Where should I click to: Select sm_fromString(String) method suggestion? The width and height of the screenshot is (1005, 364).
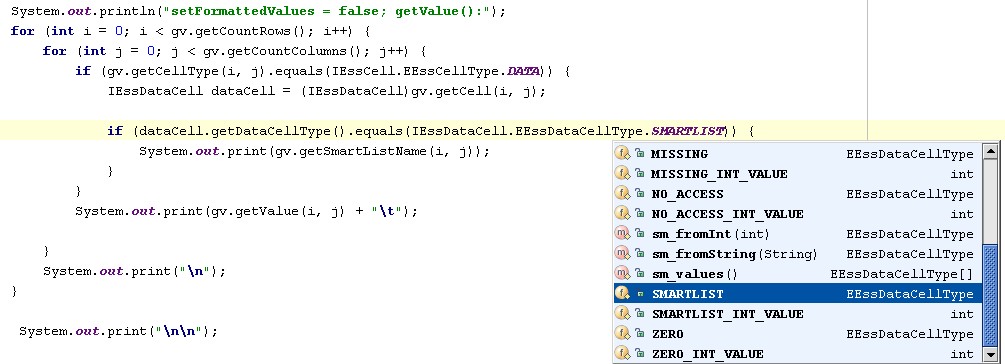pyautogui.click(x=797, y=254)
